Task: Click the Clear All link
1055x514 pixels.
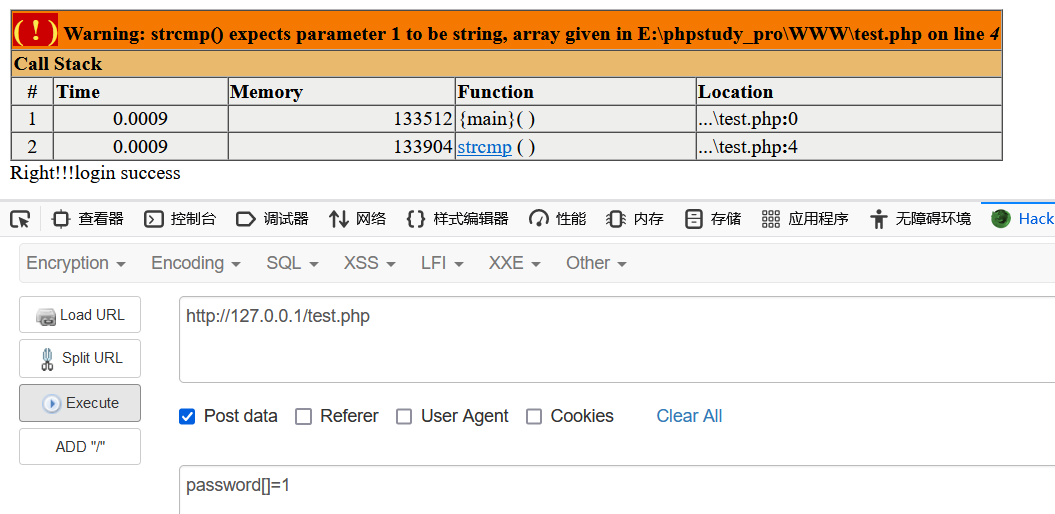Action: (x=689, y=416)
